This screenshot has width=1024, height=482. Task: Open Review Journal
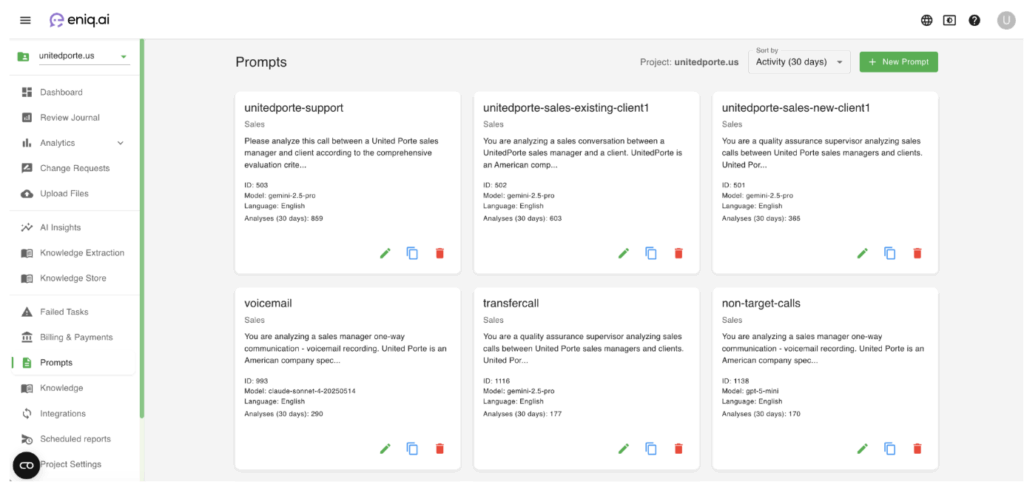click(72, 118)
